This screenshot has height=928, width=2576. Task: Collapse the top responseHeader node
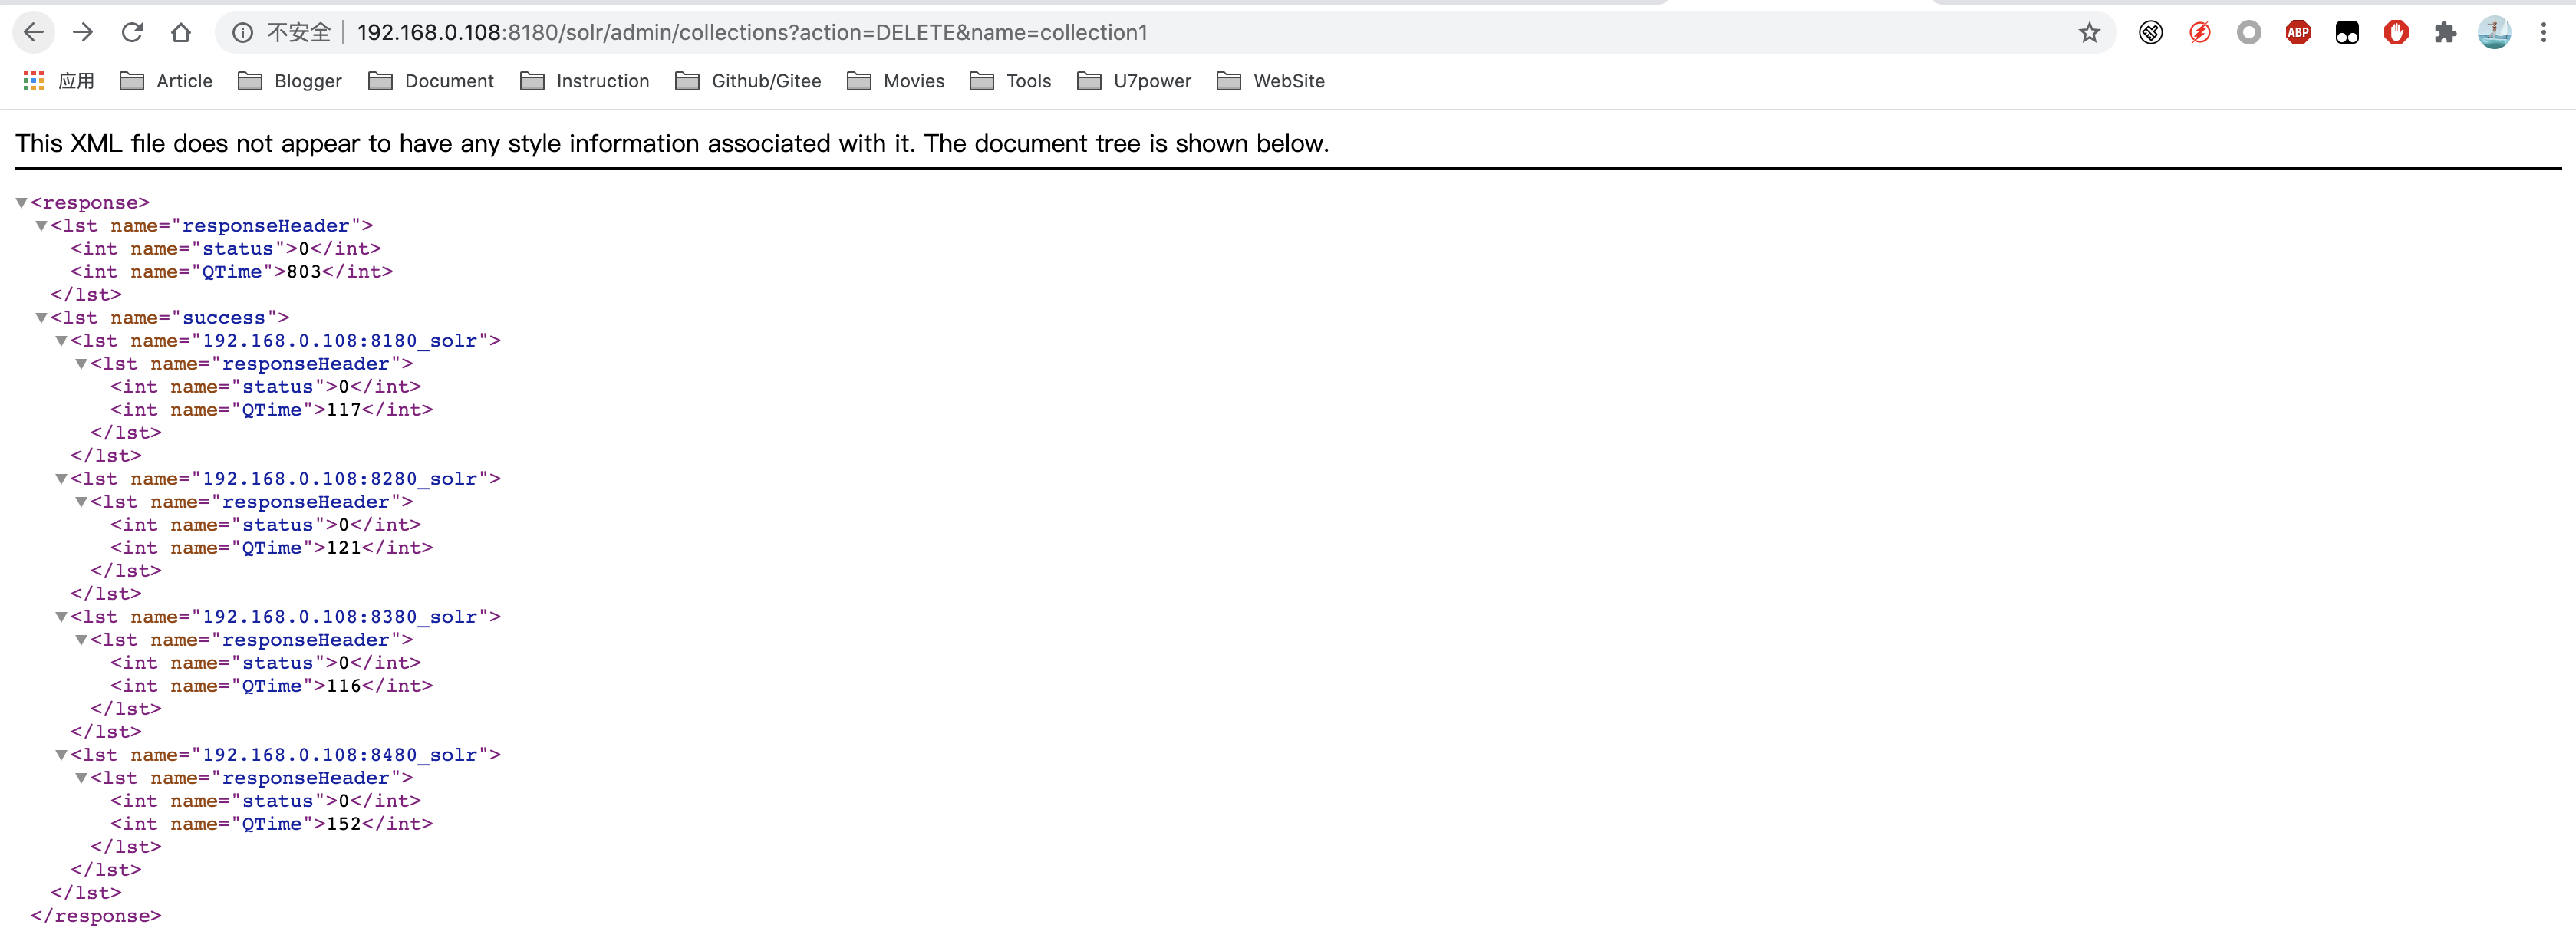pyautogui.click(x=41, y=226)
